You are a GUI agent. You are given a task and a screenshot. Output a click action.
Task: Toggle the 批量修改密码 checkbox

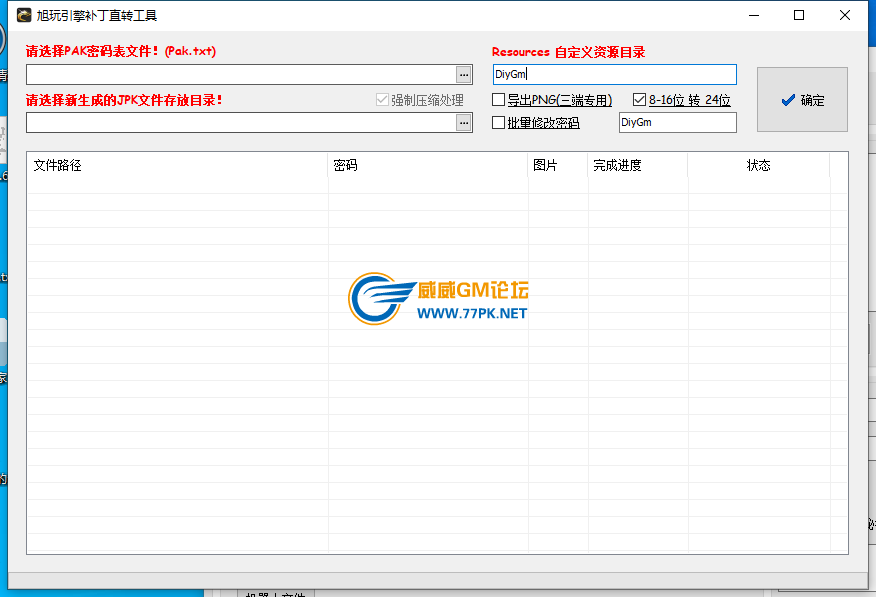(x=499, y=123)
